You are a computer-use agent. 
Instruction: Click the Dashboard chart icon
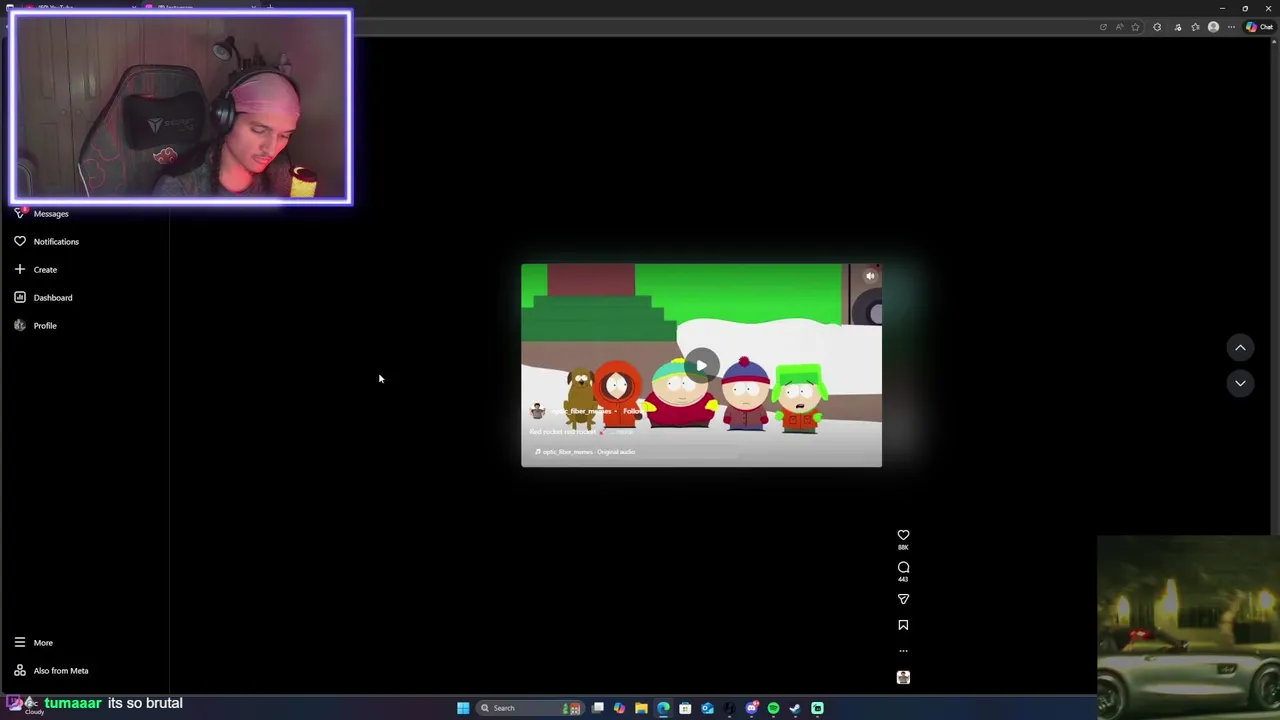[20, 297]
